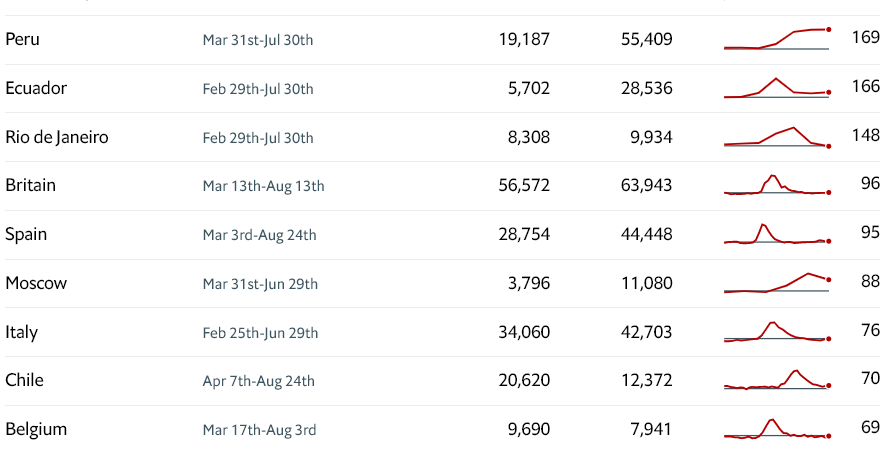
Task: Click Chile's percentage value 70
Action: click(x=870, y=378)
